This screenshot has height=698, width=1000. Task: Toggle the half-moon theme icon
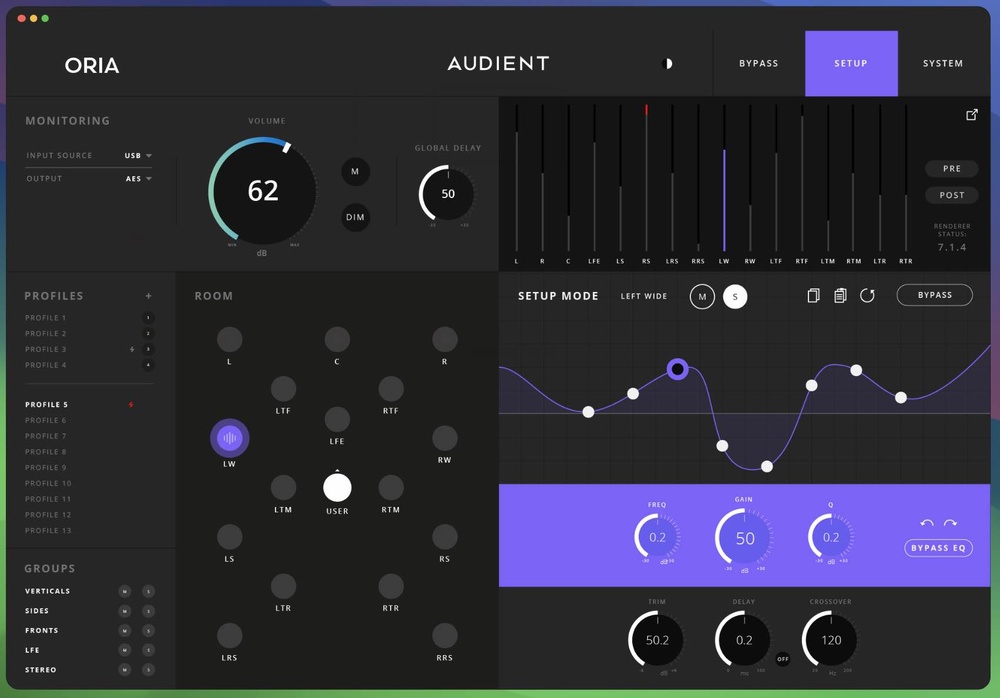(x=668, y=63)
